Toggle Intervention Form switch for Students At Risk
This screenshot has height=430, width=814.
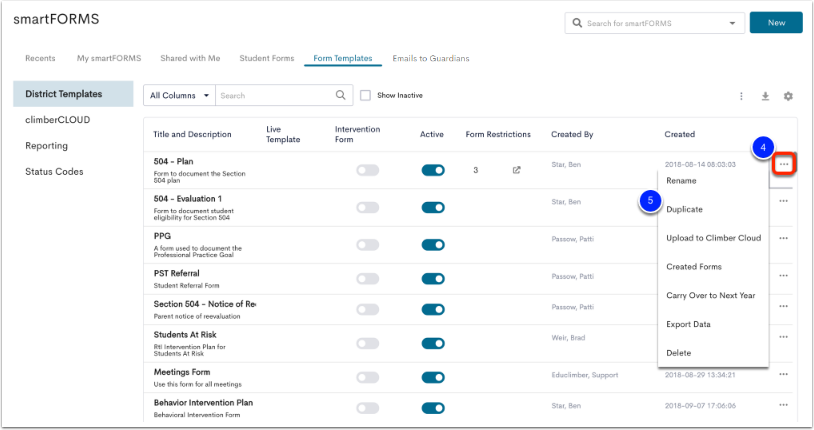(368, 343)
